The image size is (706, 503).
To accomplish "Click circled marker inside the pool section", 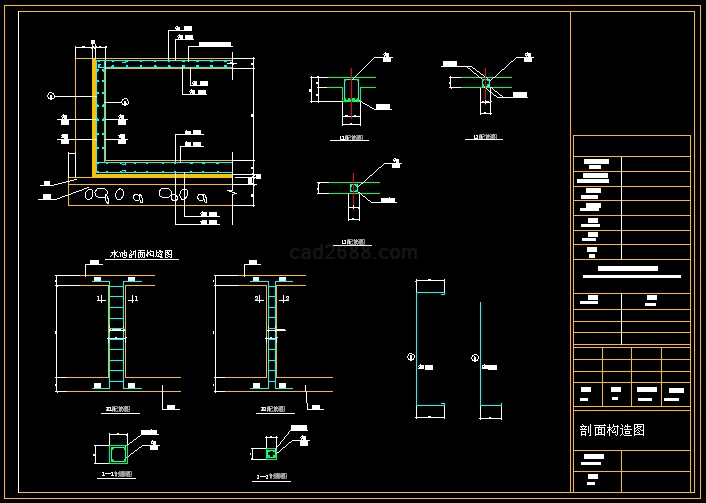I will click(x=125, y=101).
